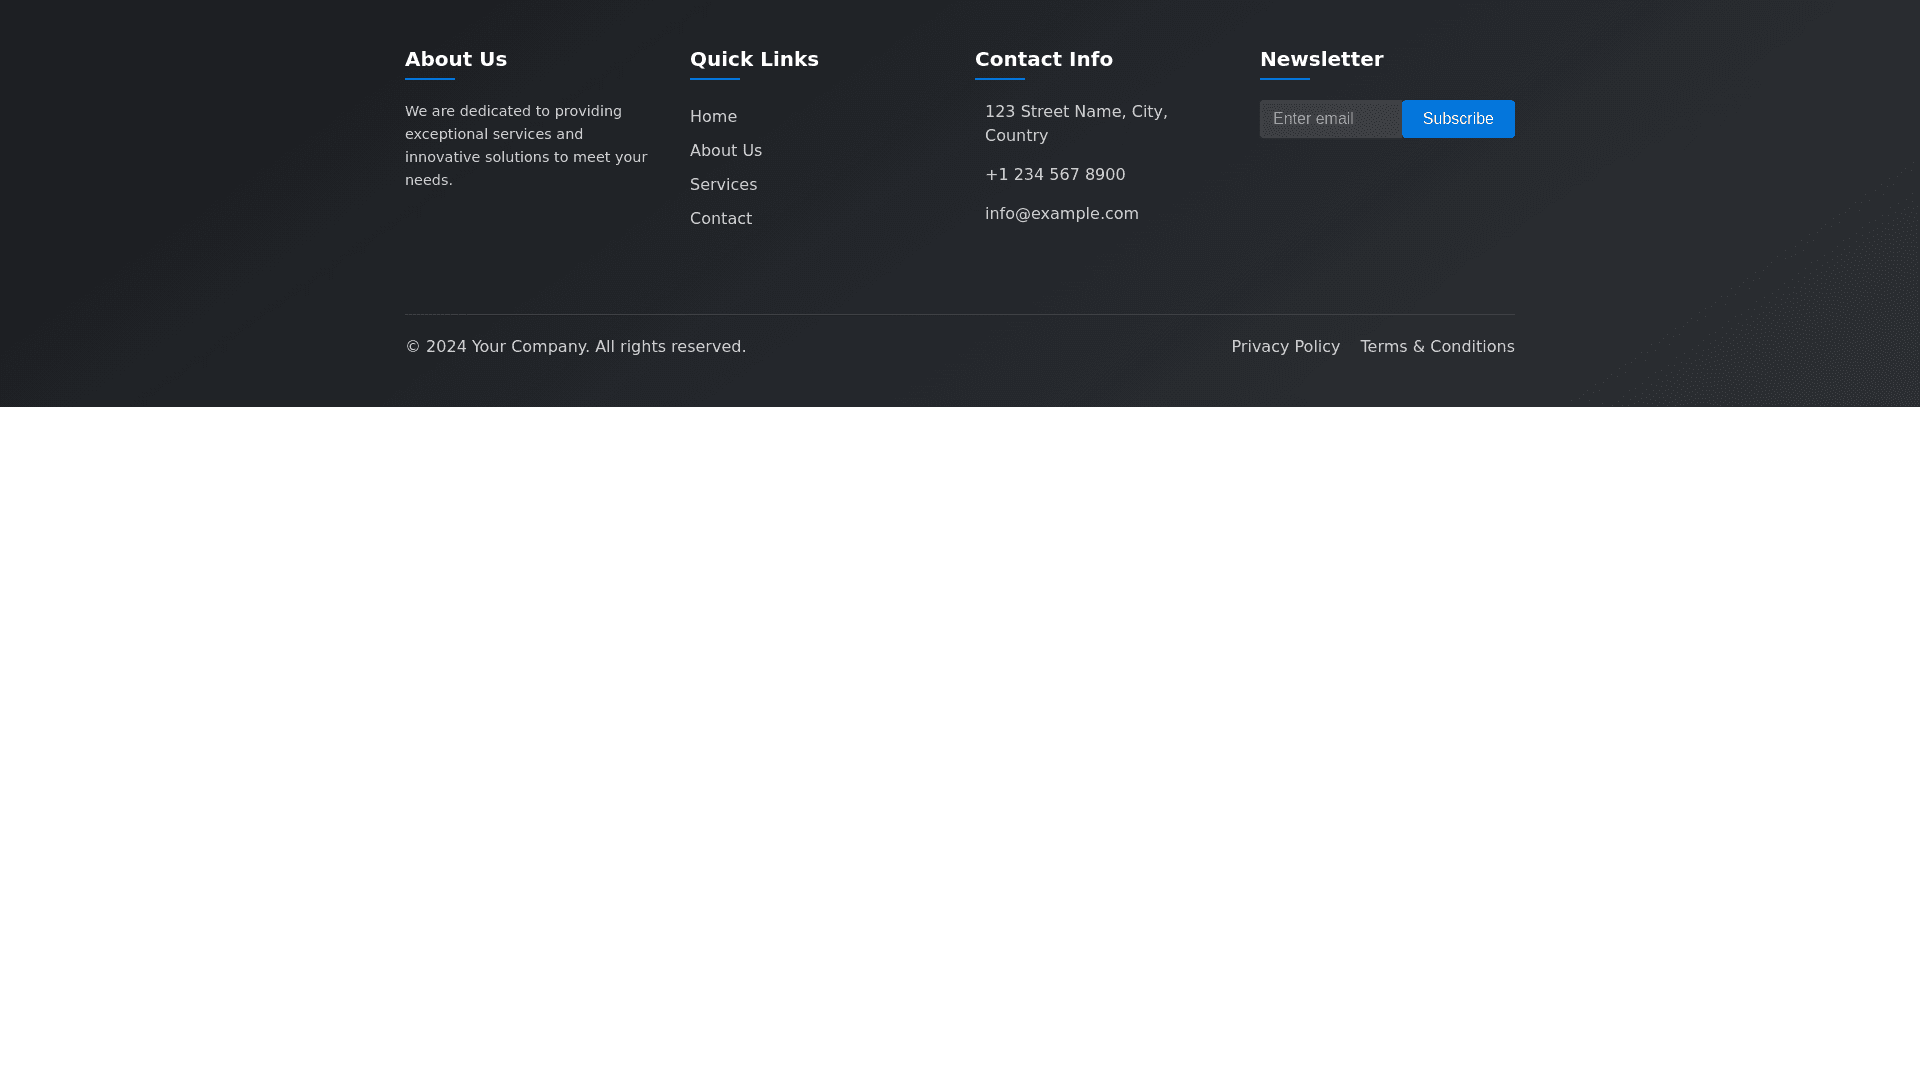The image size is (1920, 1080).
Task: Click the +1 234 567 8900 phone number
Action: 1054,175
